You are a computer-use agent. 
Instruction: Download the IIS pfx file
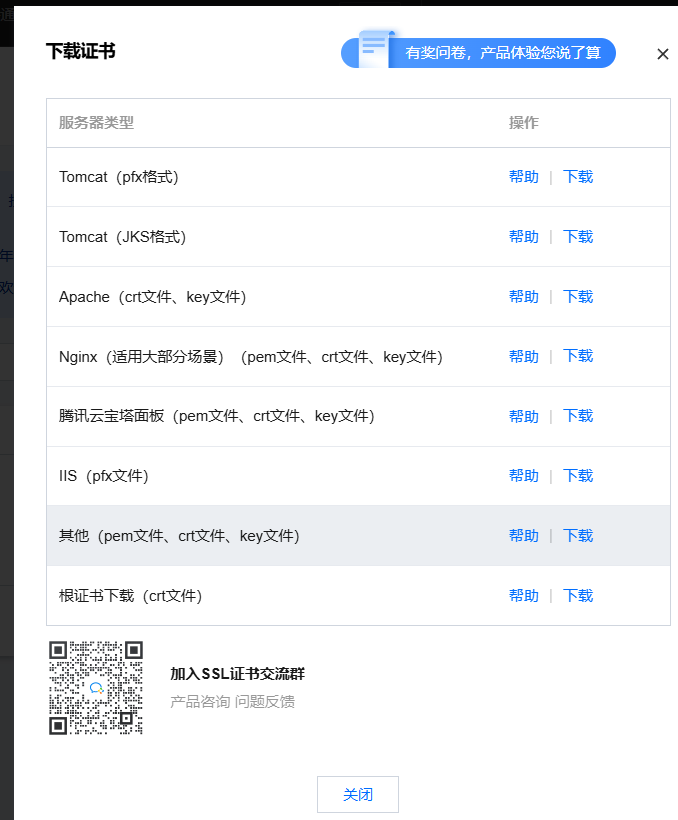[x=578, y=476]
